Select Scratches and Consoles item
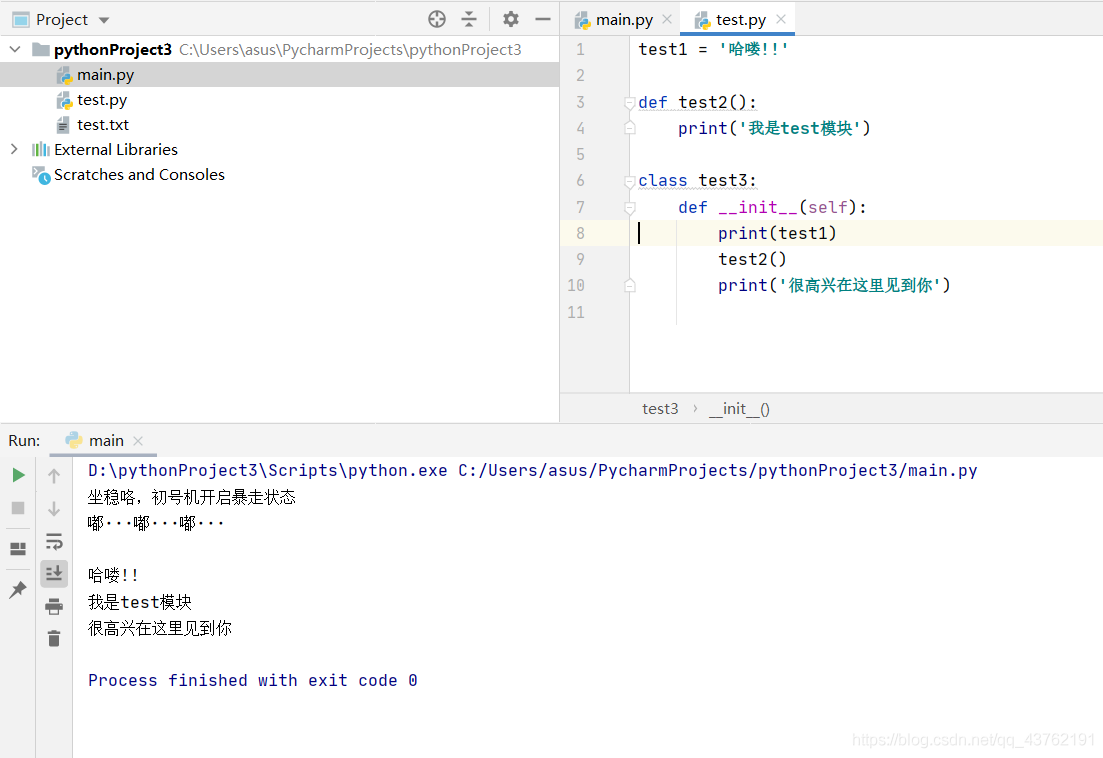 pos(139,174)
